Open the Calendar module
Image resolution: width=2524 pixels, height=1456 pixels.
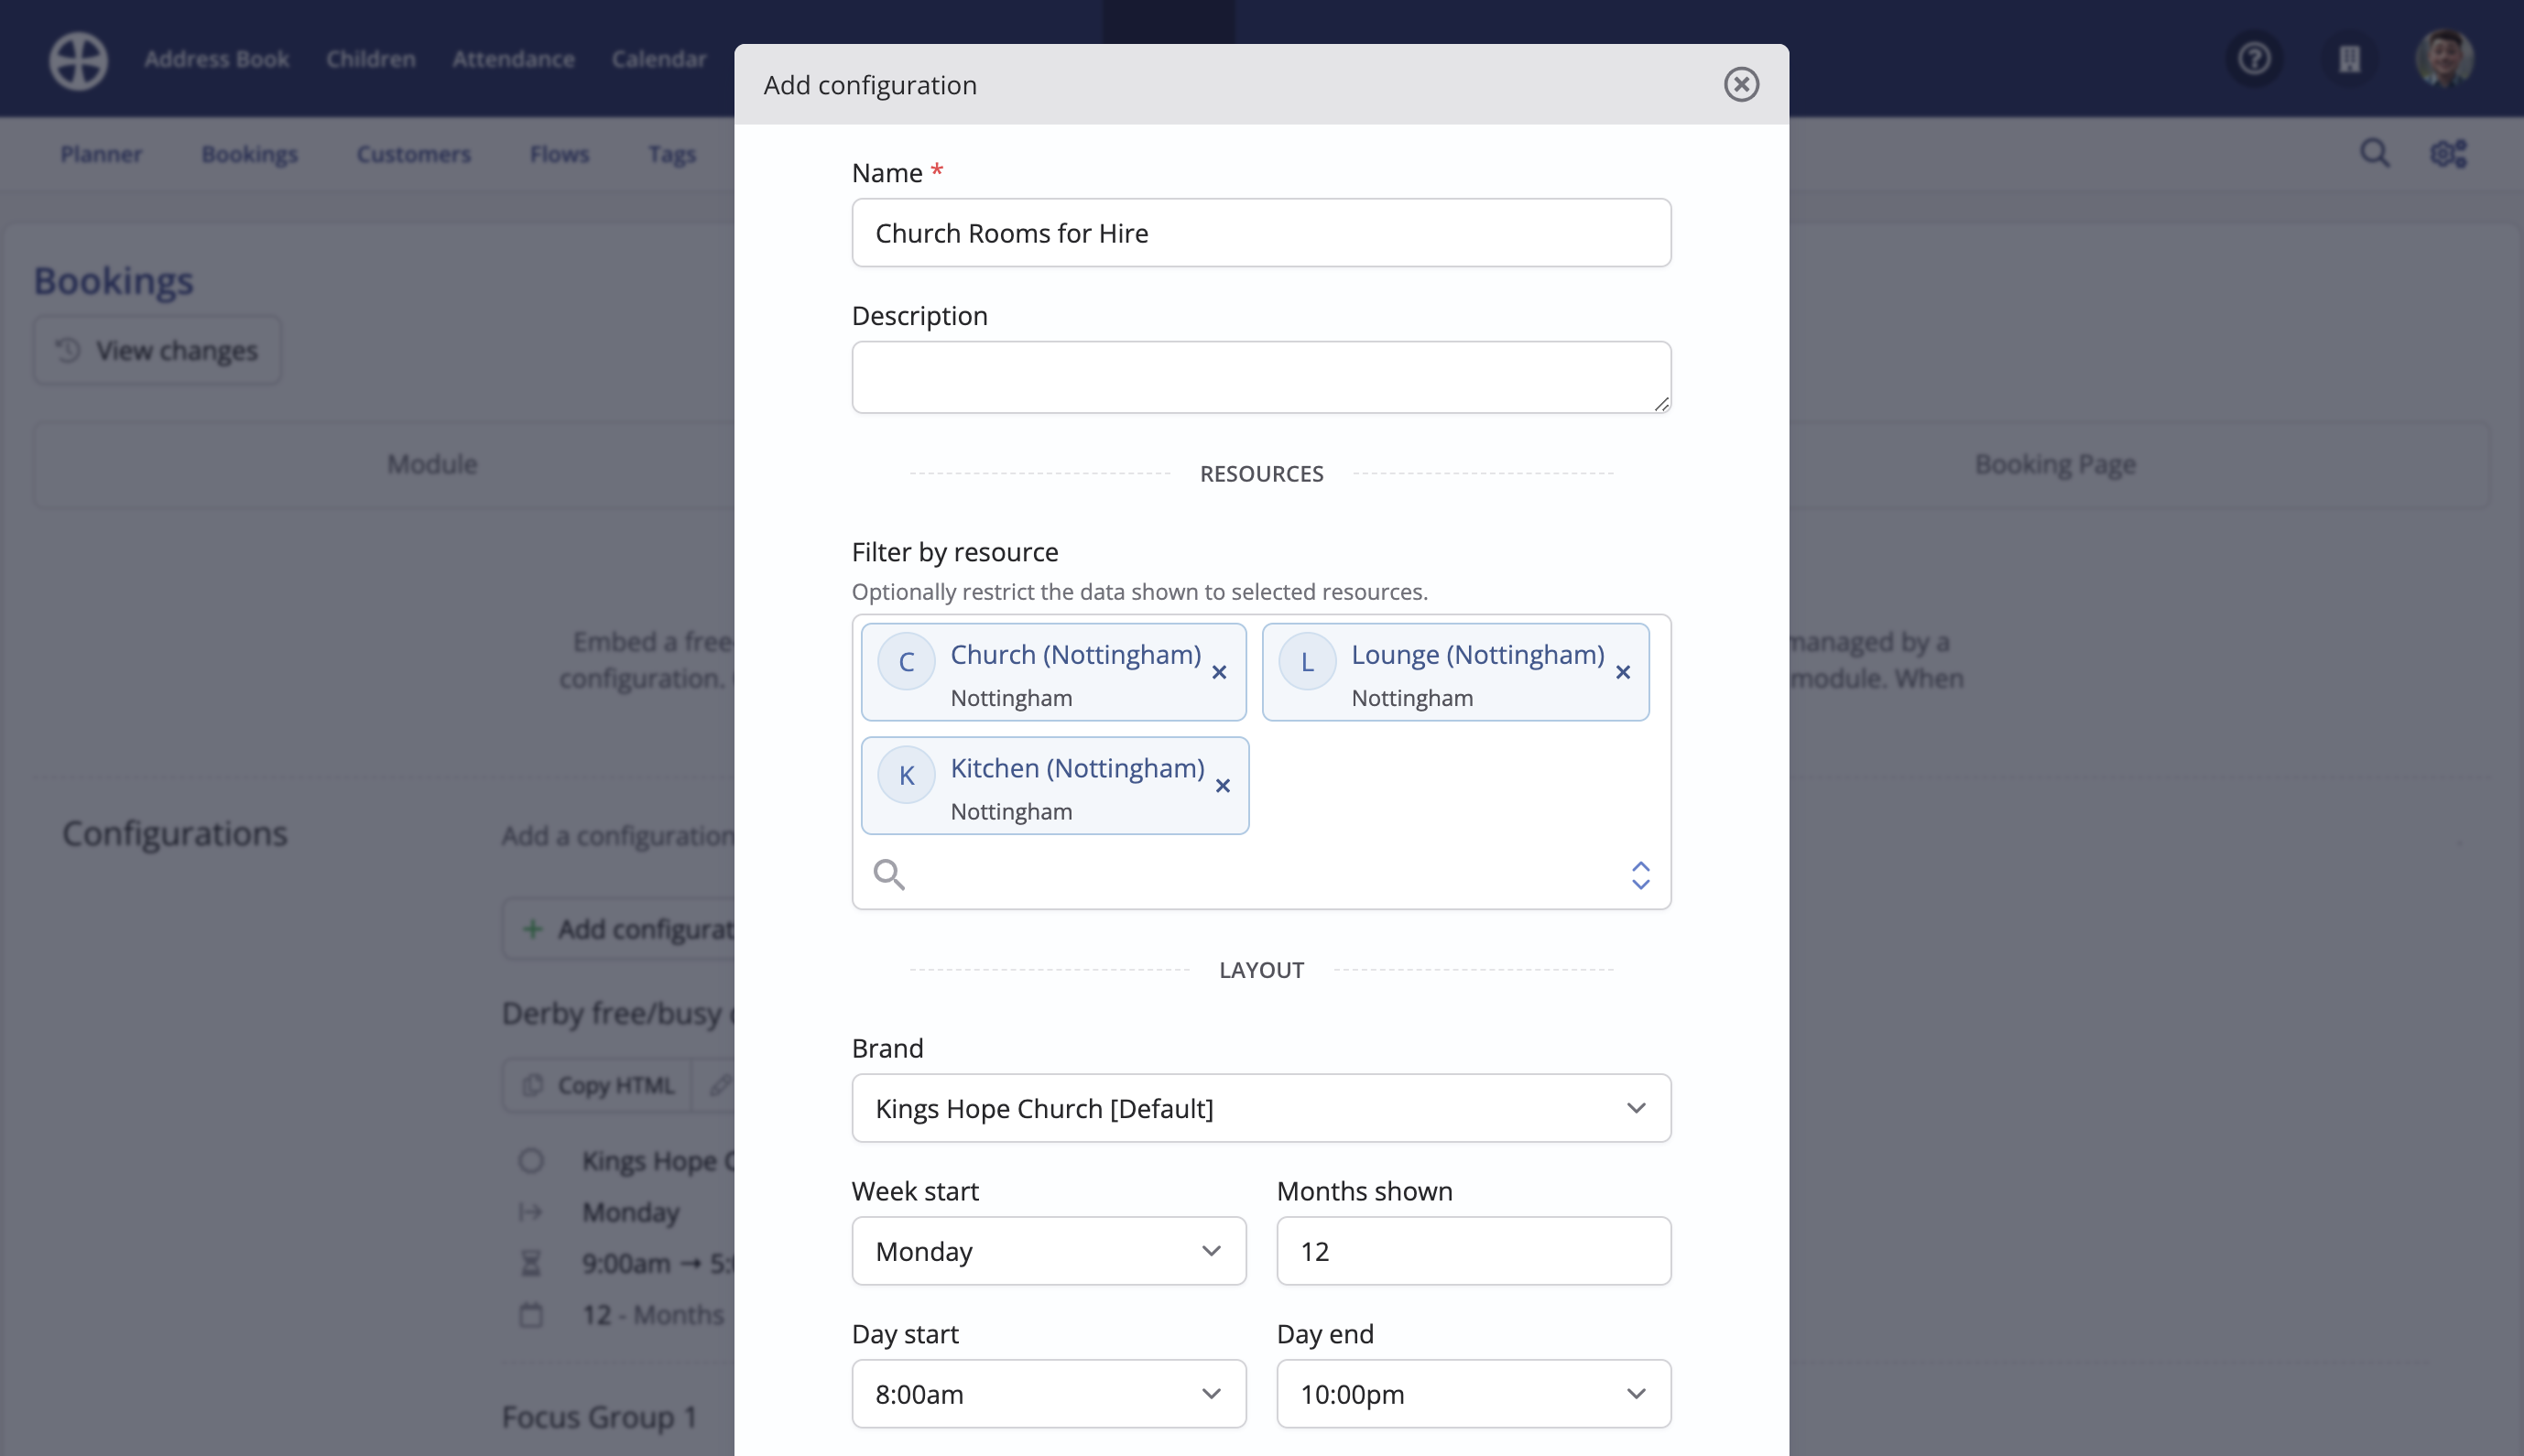(659, 59)
